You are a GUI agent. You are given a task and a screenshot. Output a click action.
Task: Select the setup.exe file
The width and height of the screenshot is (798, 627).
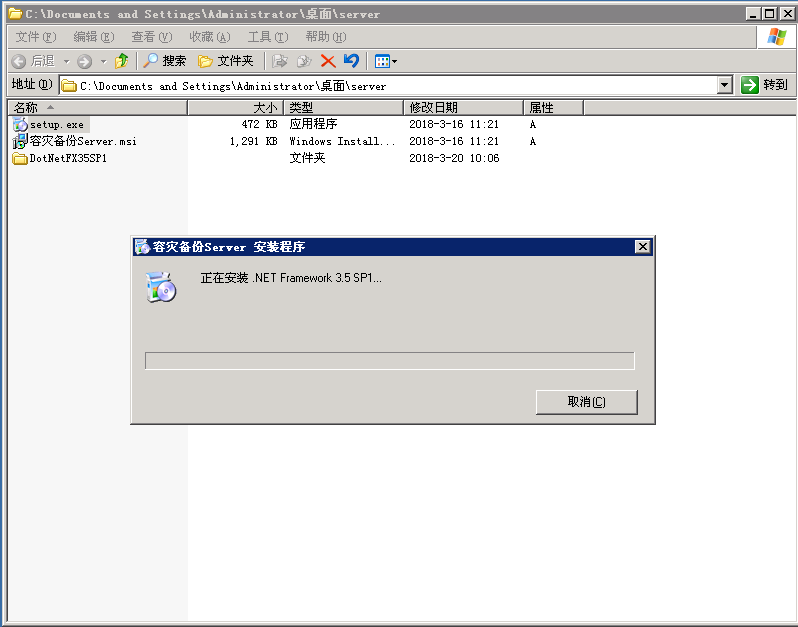(x=56, y=125)
